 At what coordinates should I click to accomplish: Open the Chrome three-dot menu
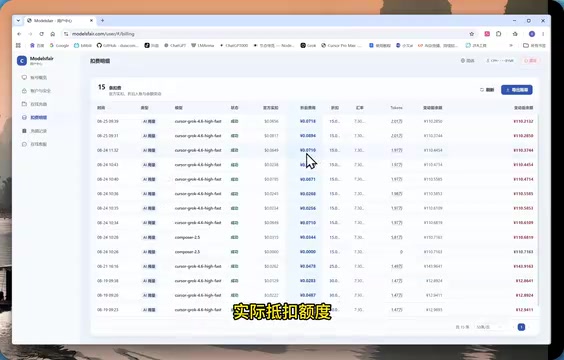[x=543, y=34]
